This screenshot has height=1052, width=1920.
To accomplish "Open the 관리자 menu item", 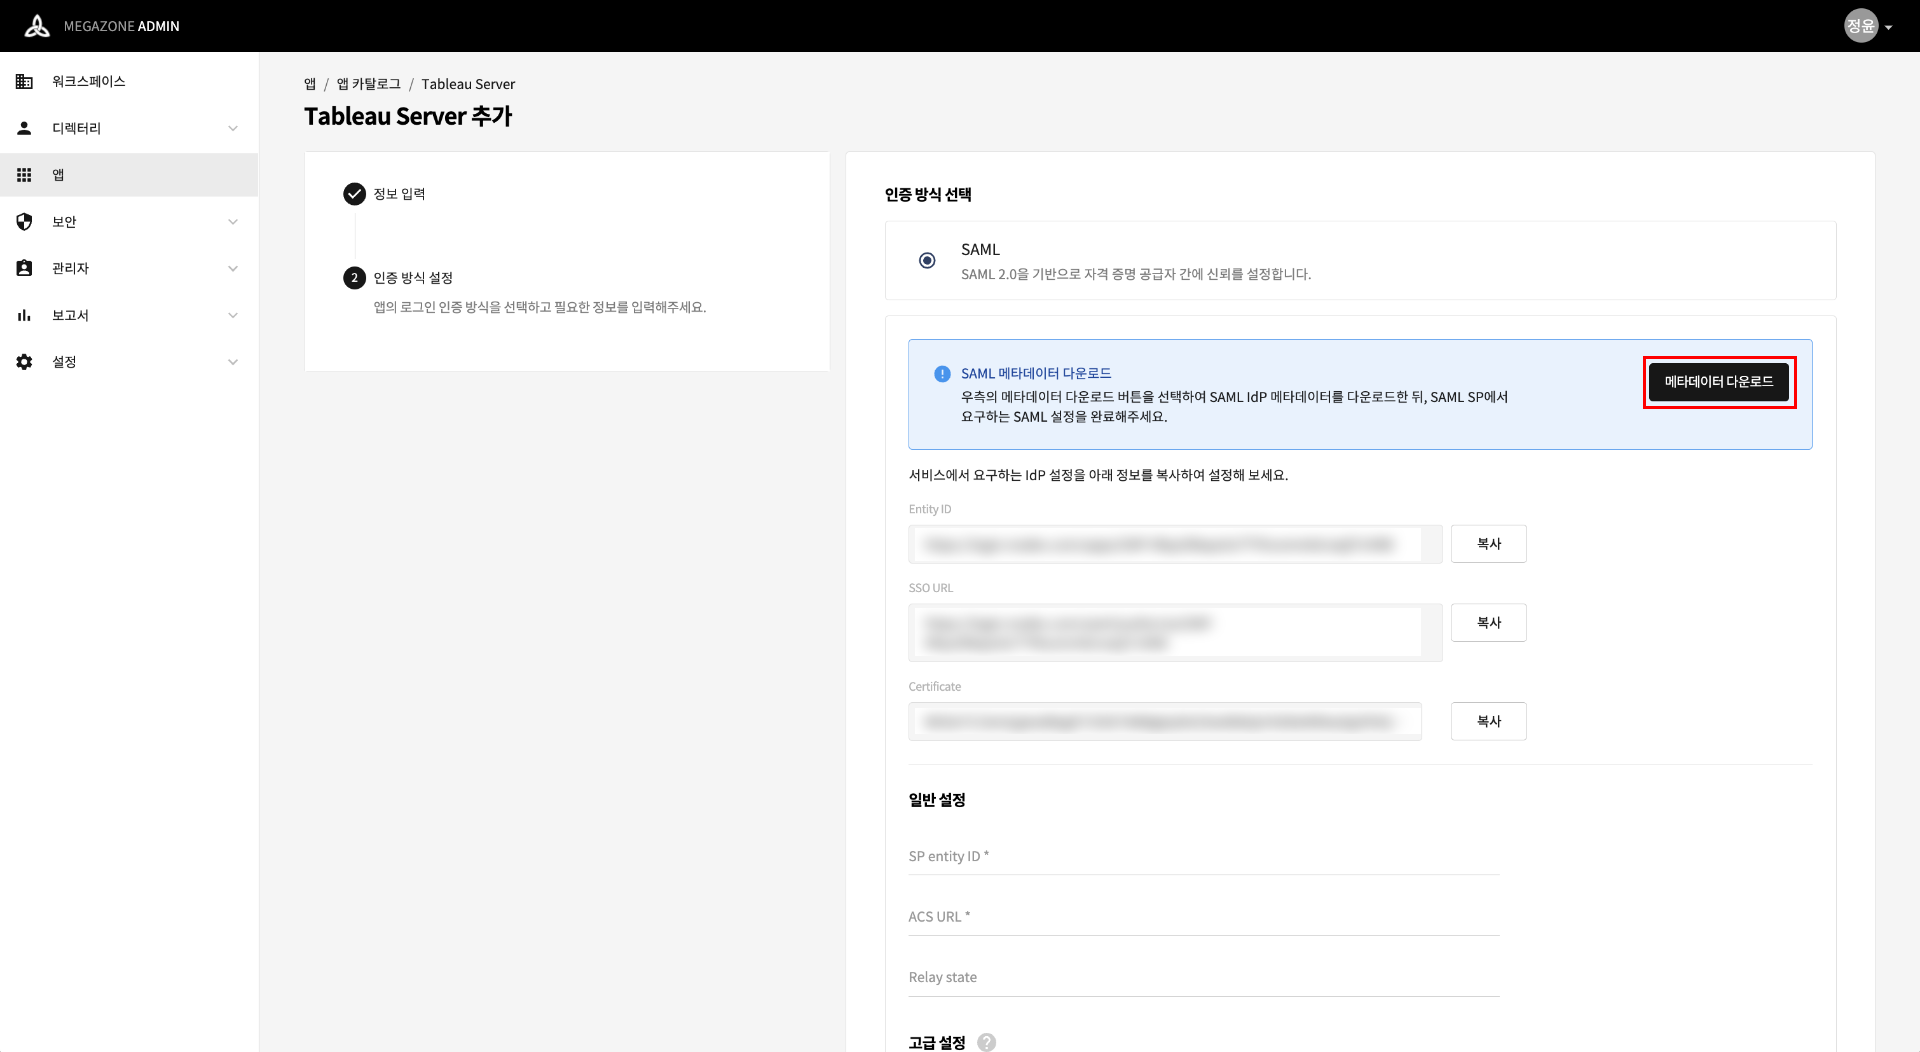I will pos(129,268).
